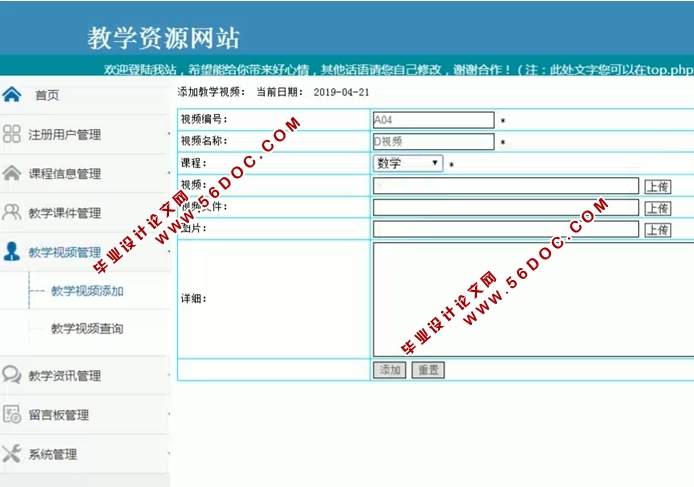Click the tools icon next to 系统管理
Viewport: 694px width, 487px height.
pyautogui.click(x=12, y=453)
